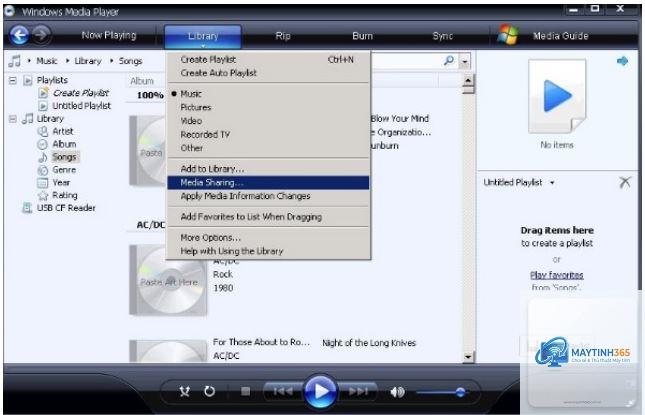
Task: Open the search options dropdown arrow
Action: (464, 62)
